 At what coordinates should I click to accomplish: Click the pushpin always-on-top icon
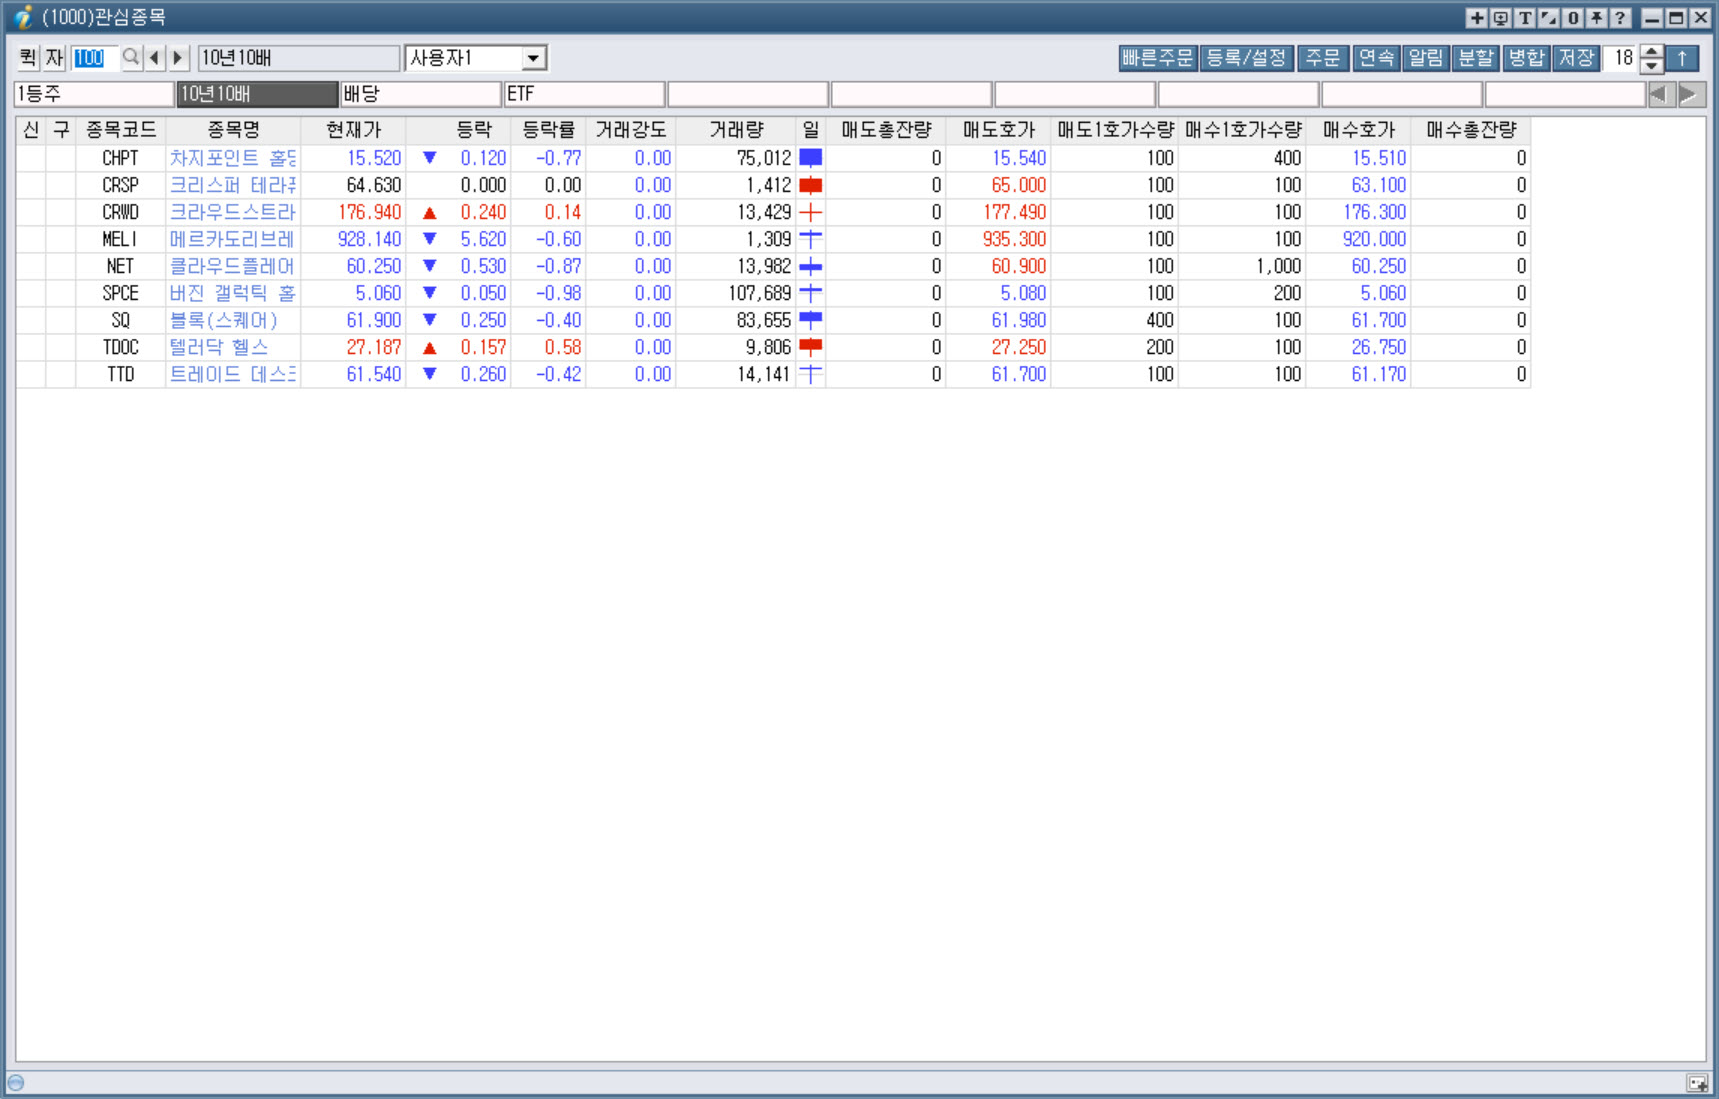(1596, 18)
